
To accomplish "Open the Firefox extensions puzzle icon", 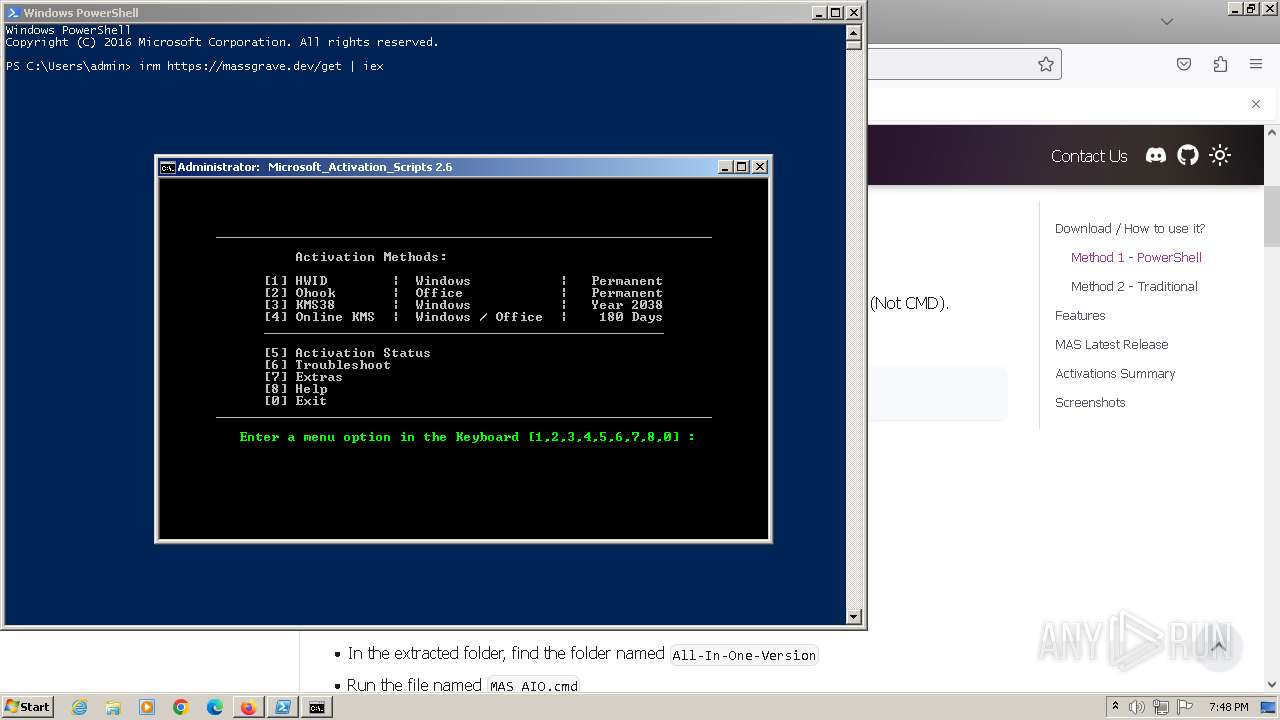I will [x=1220, y=64].
